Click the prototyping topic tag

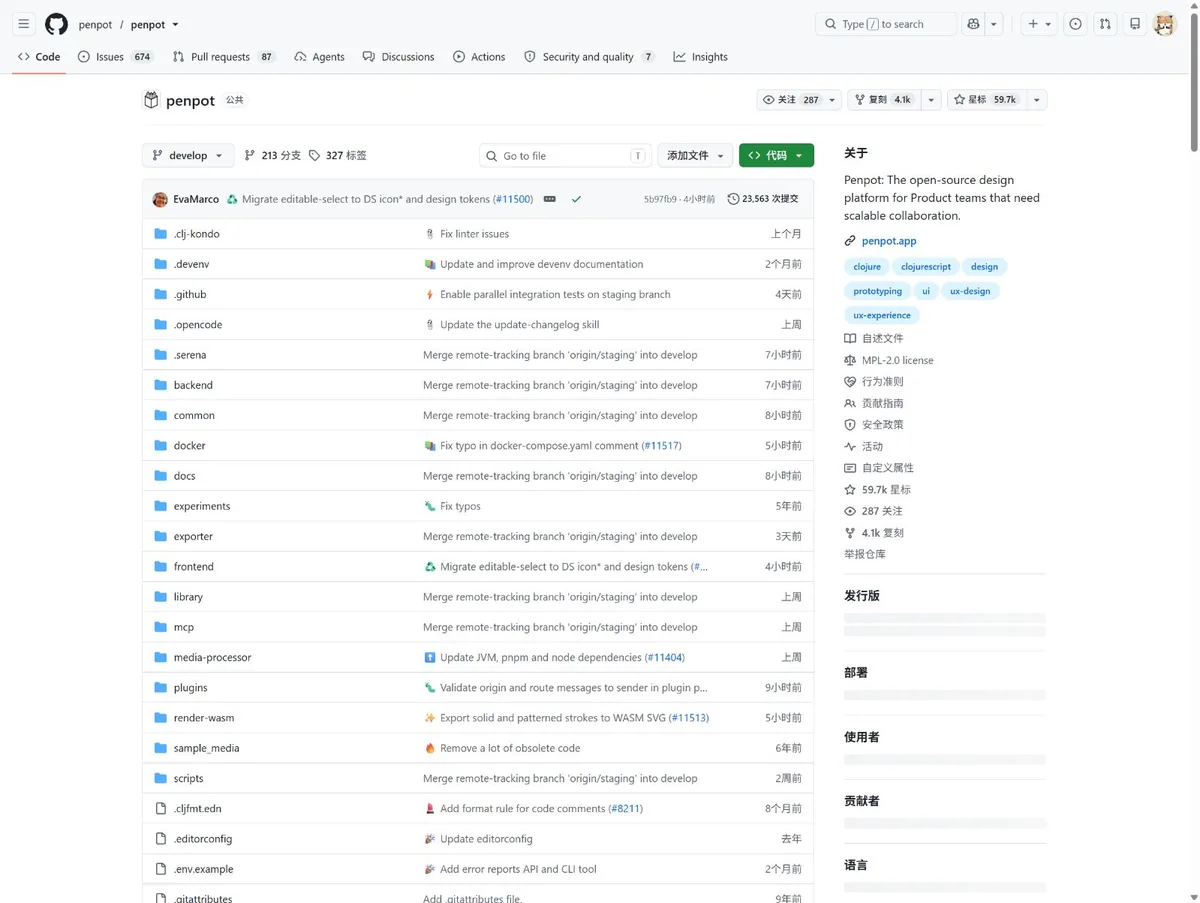[x=877, y=291]
